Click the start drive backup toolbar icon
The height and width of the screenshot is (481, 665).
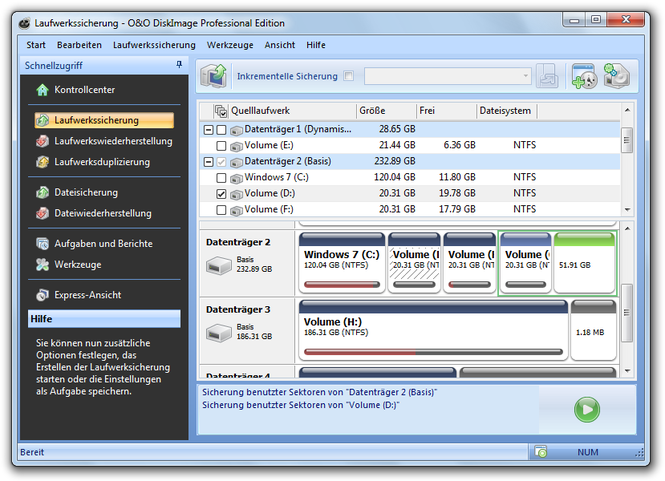[213, 76]
